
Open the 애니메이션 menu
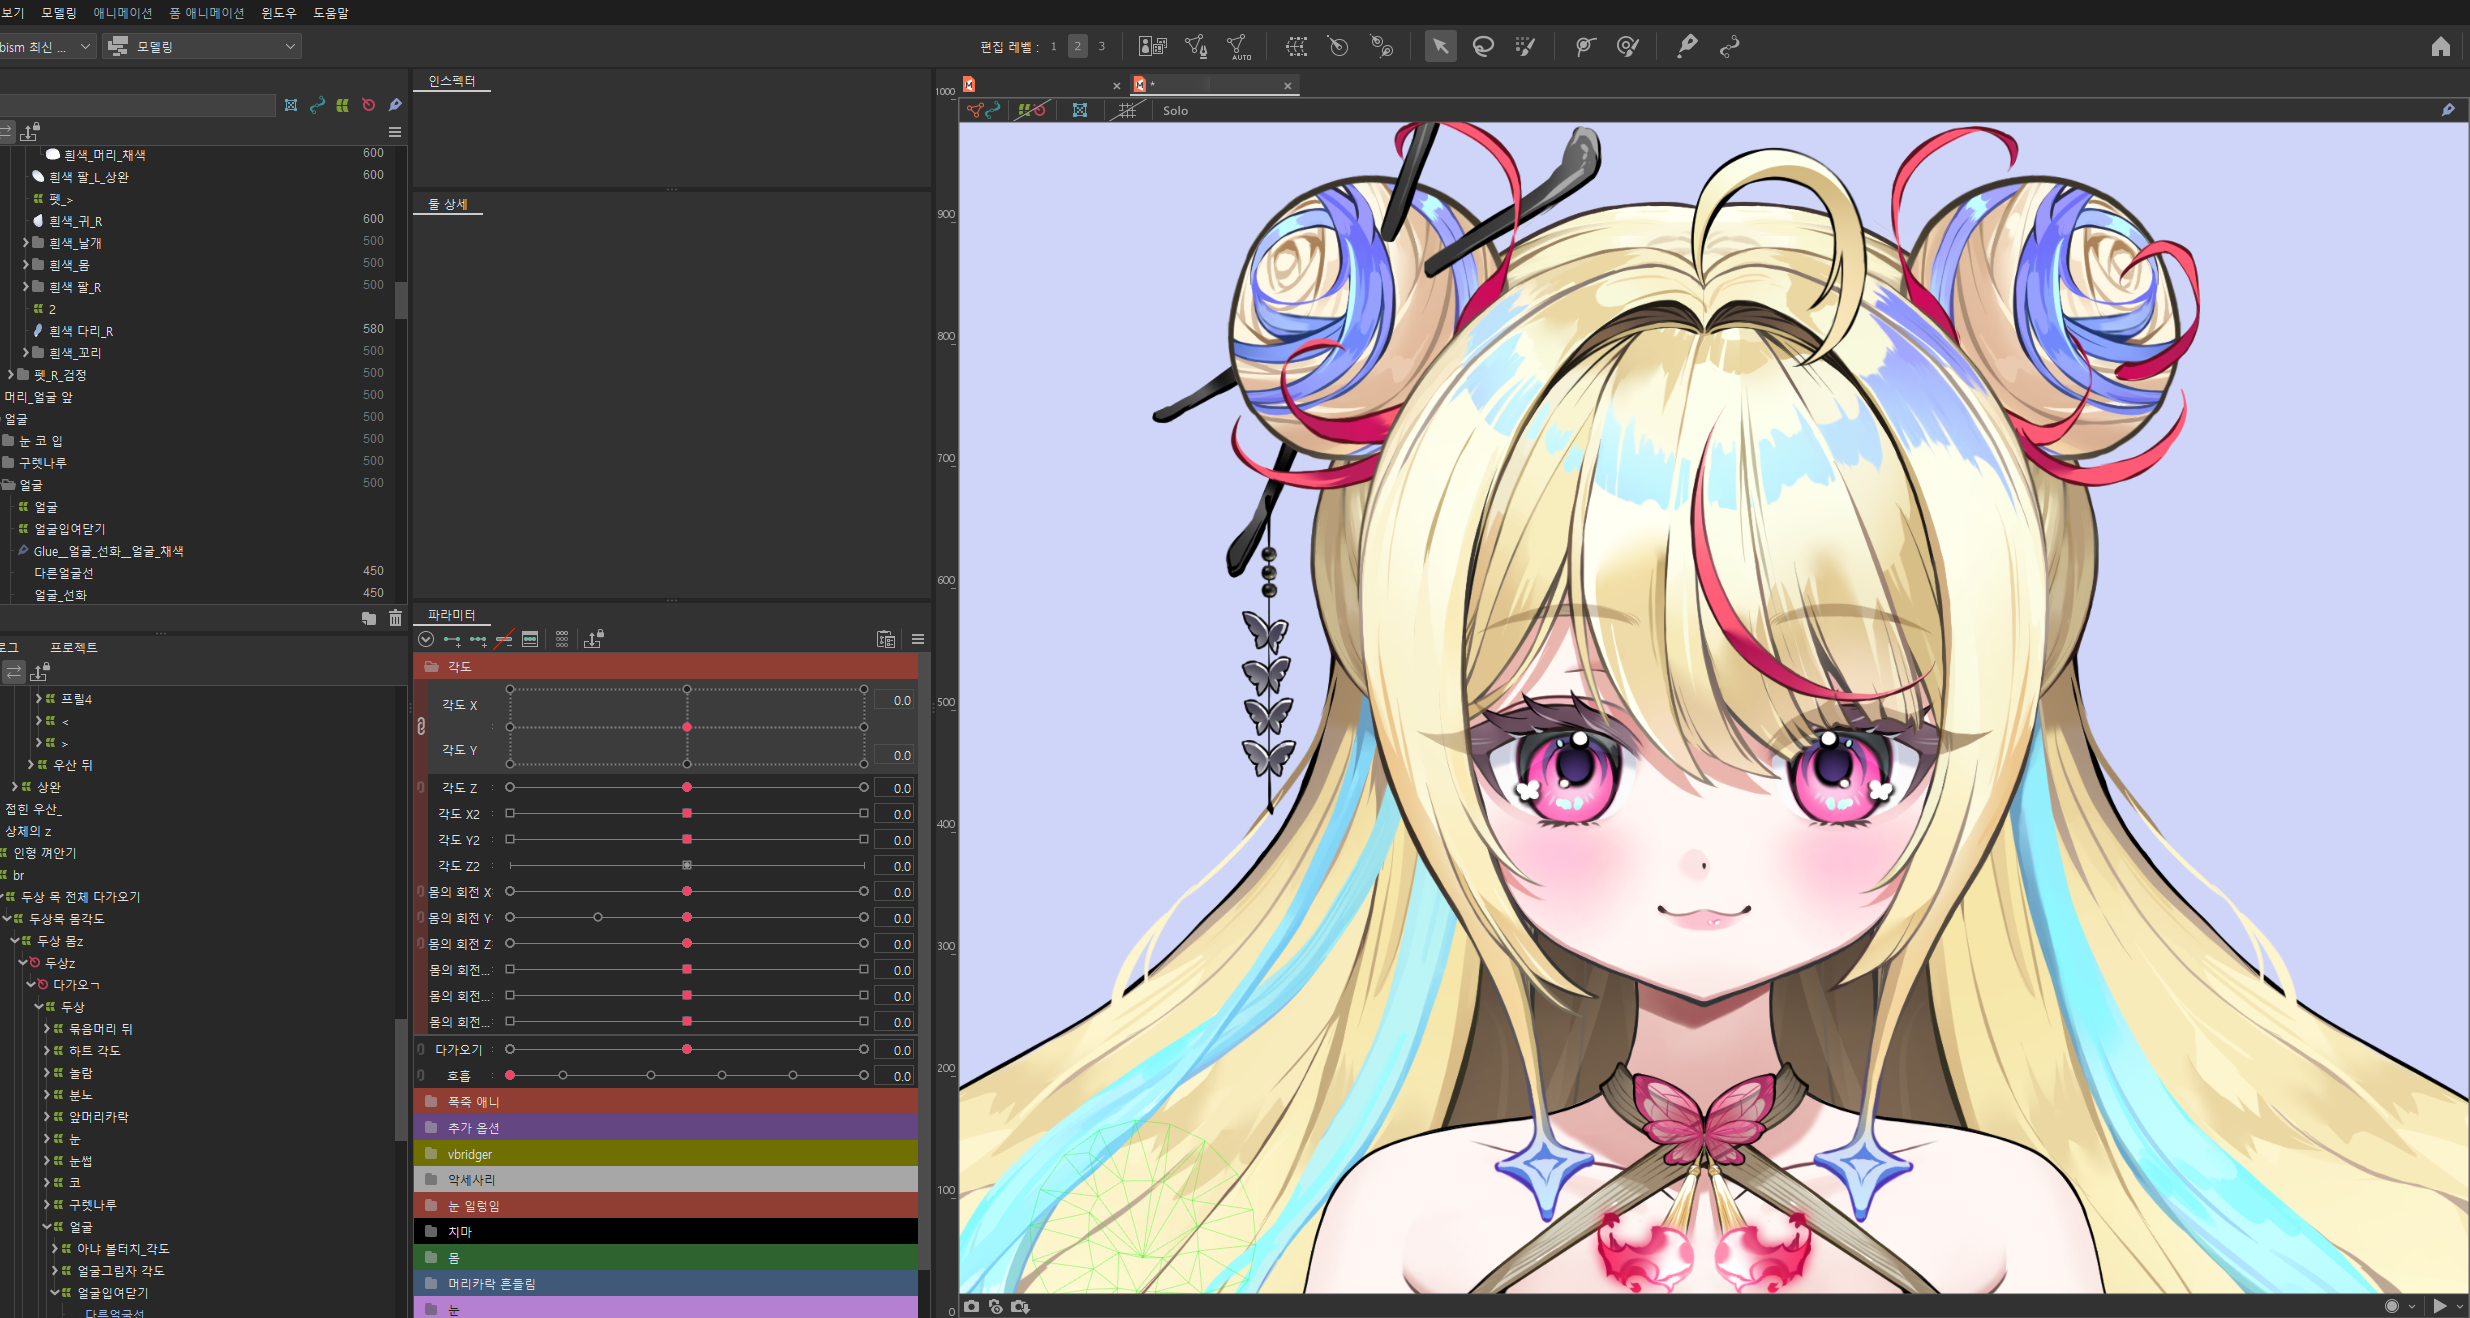click(x=123, y=13)
